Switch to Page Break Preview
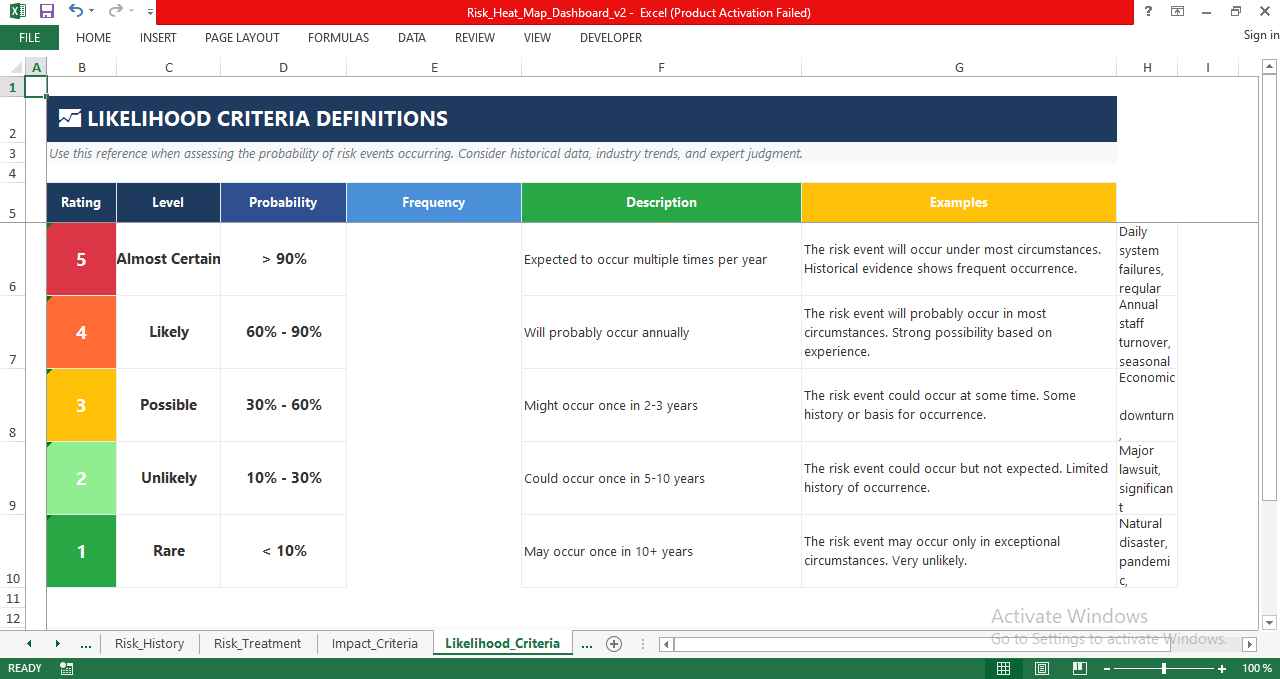This screenshot has width=1280, height=679. [x=1079, y=668]
